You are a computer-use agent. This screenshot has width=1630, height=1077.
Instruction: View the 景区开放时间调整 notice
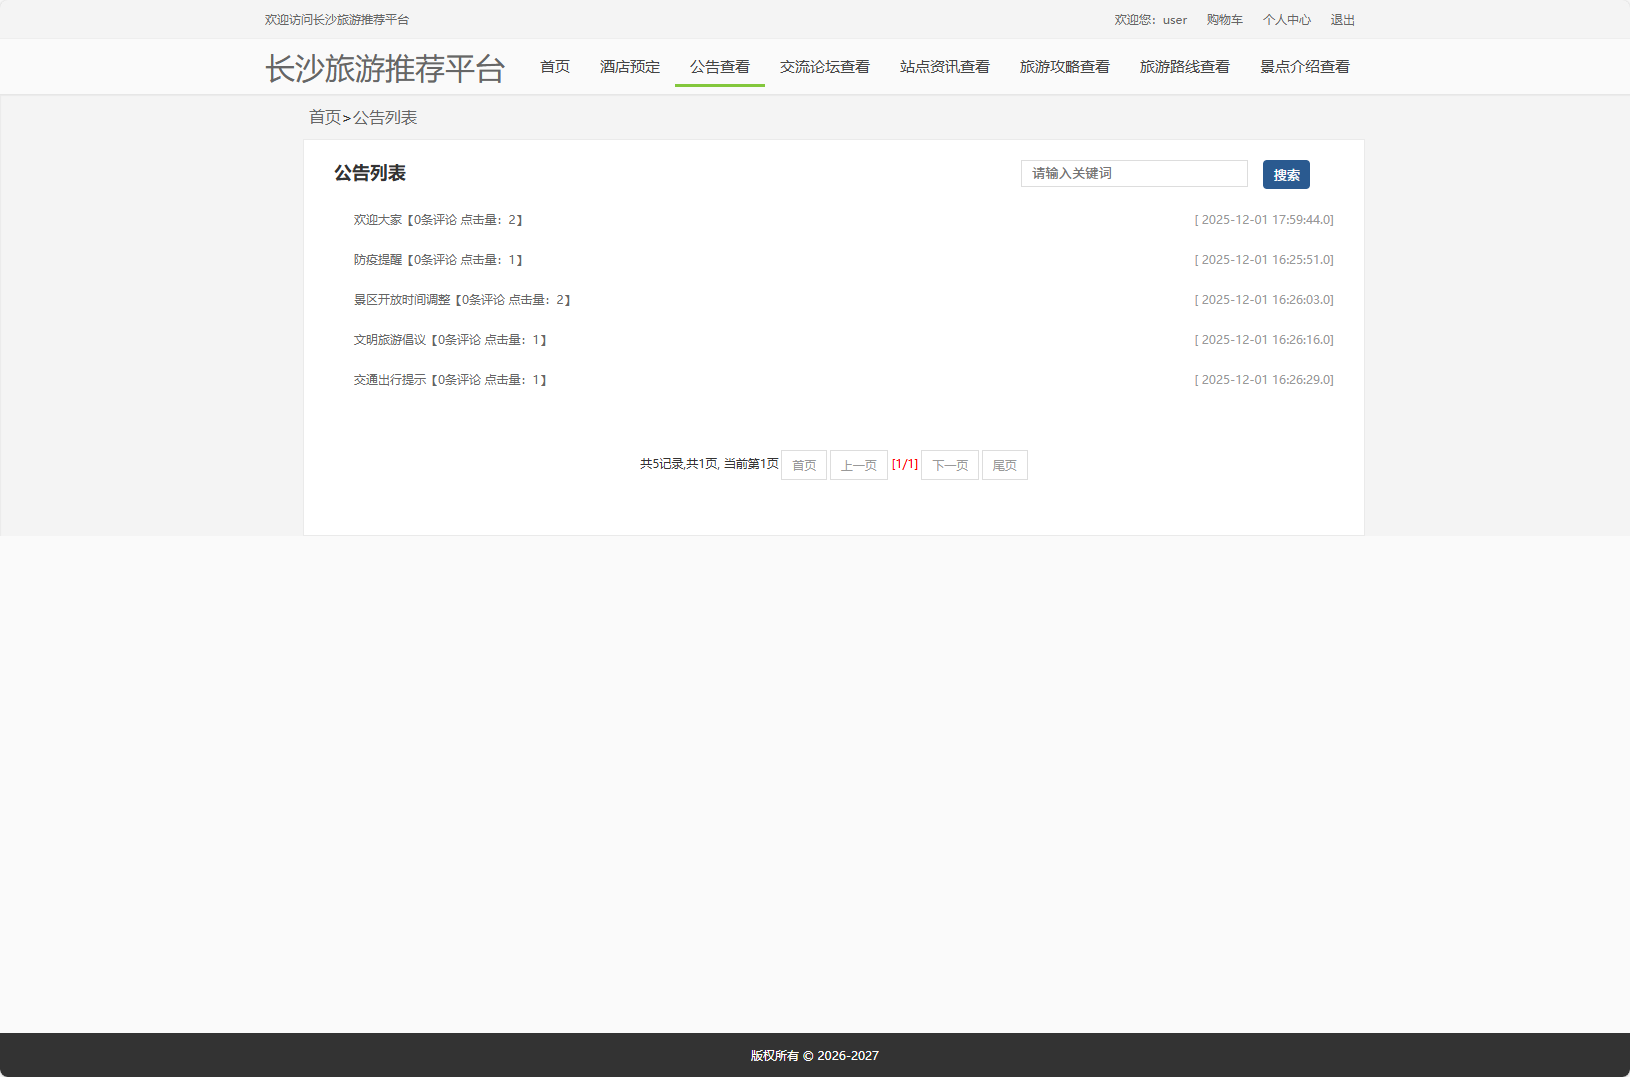point(462,299)
